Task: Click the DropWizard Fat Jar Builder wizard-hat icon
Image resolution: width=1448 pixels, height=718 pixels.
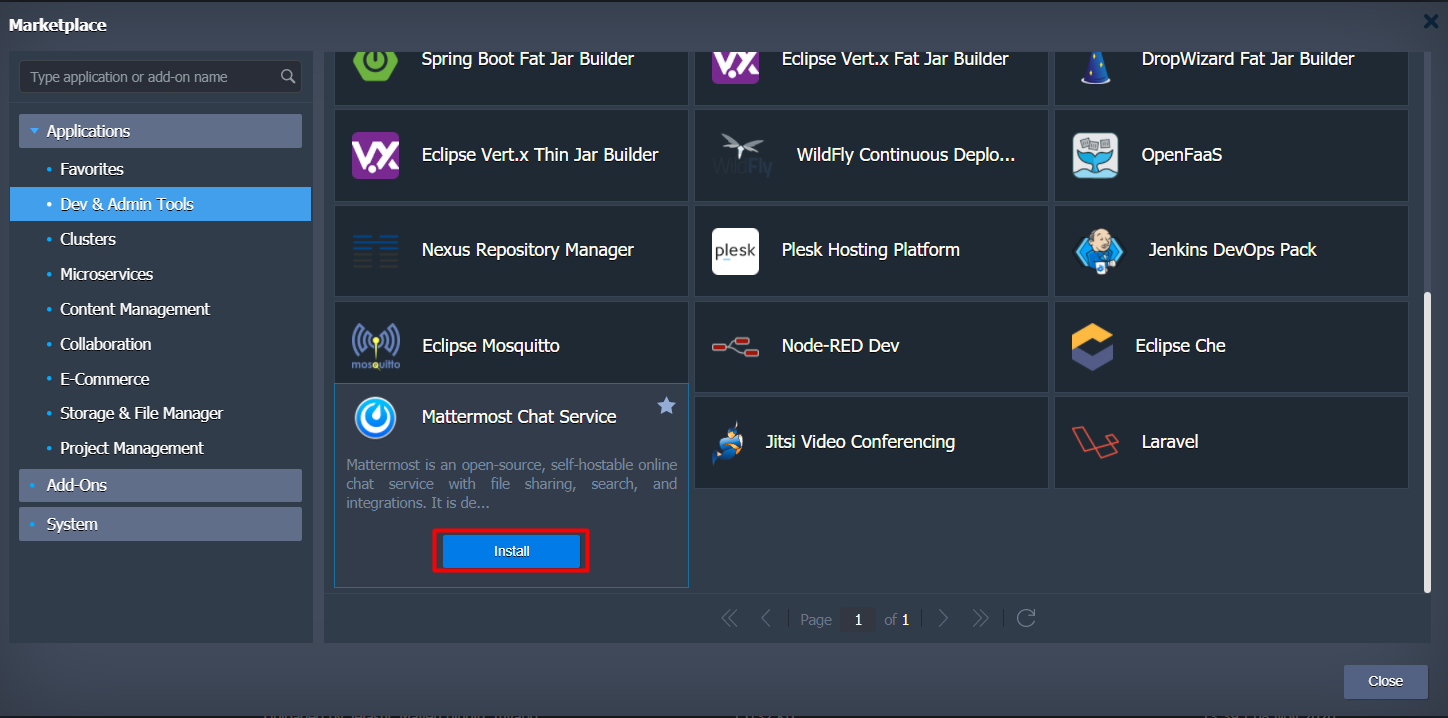Action: click(x=1095, y=66)
